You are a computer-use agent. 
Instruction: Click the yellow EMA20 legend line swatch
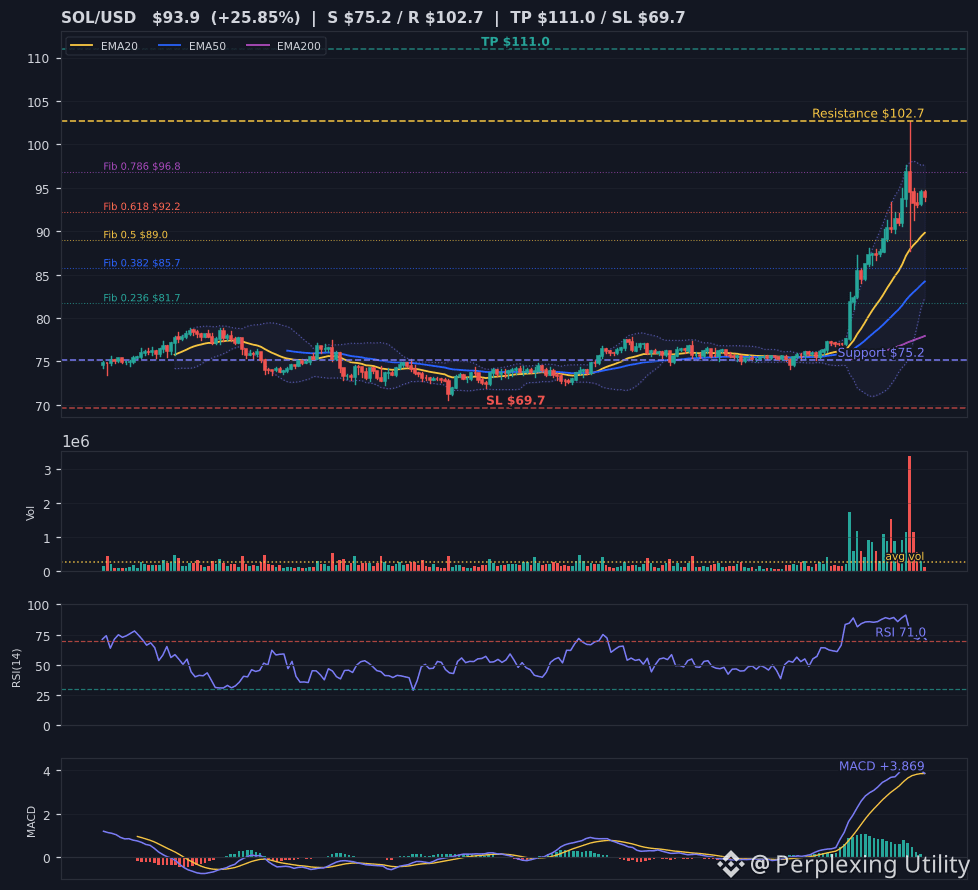click(81, 46)
